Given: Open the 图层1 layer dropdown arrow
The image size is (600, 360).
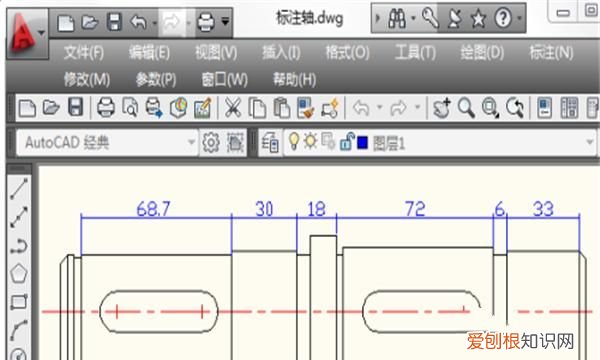Looking at the screenshot, I should [590, 142].
